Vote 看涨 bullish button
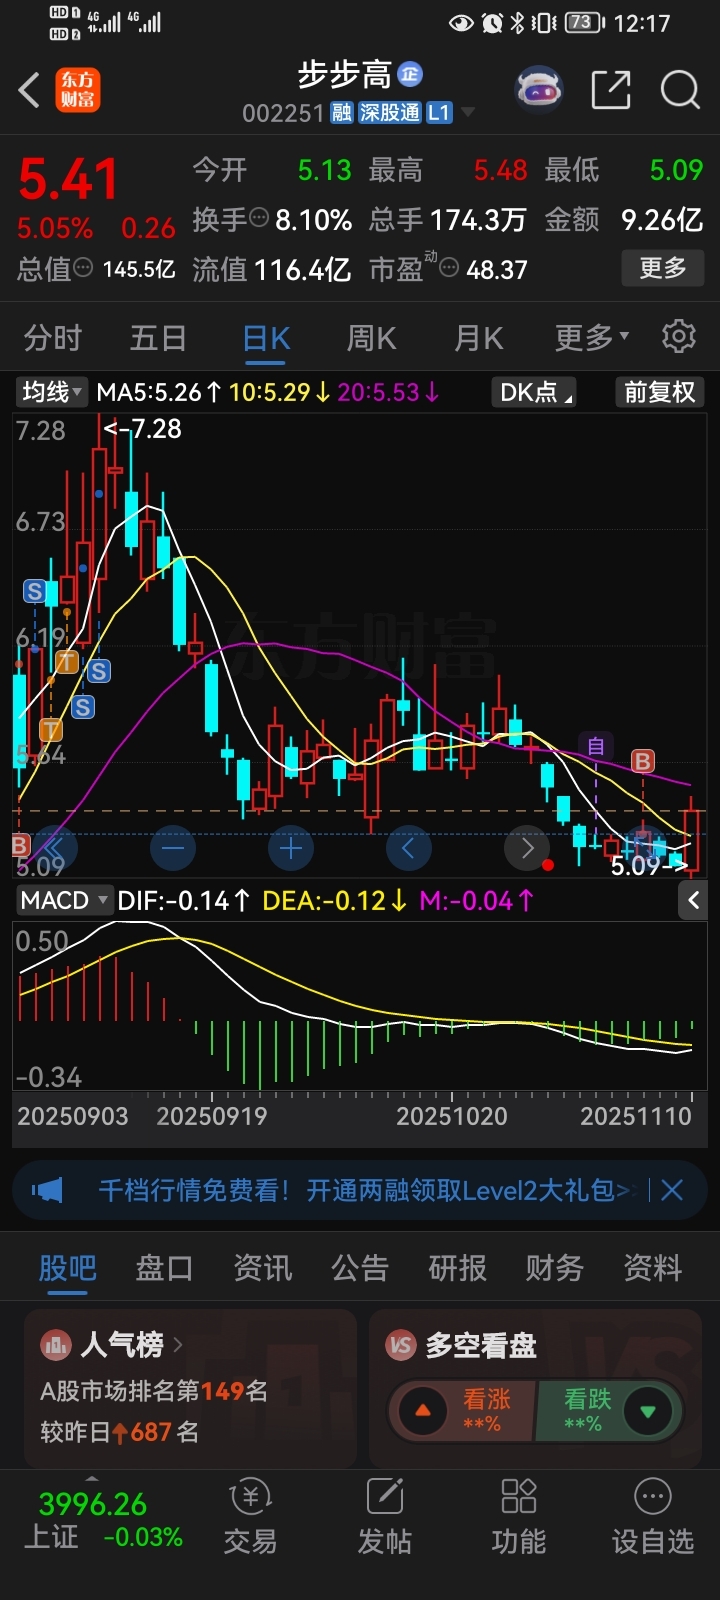 click(463, 1411)
